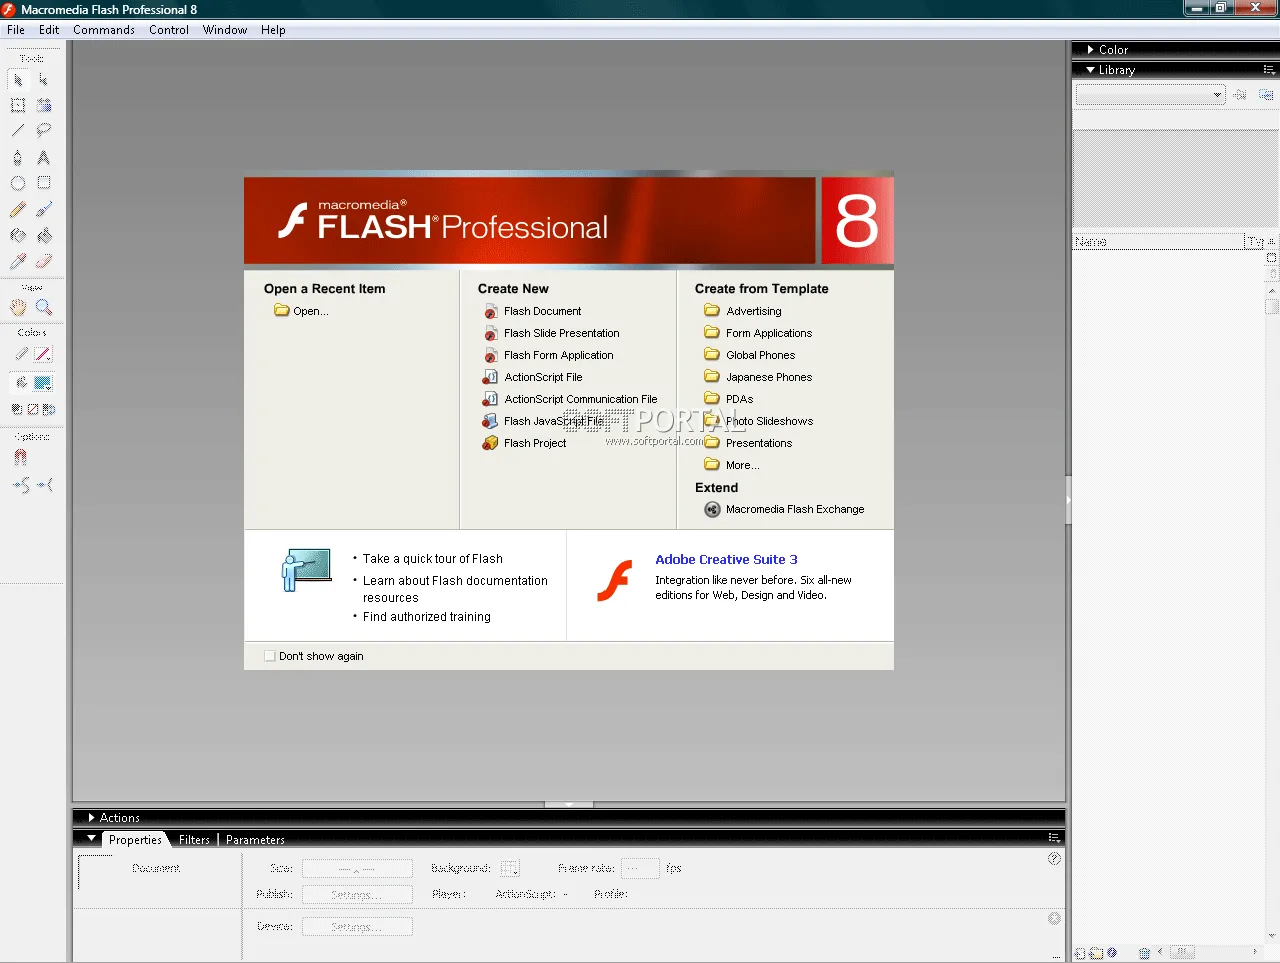Click the New Library Panel icon
Screen dimensions: 1280x963
pyautogui.click(x=1266, y=95)
